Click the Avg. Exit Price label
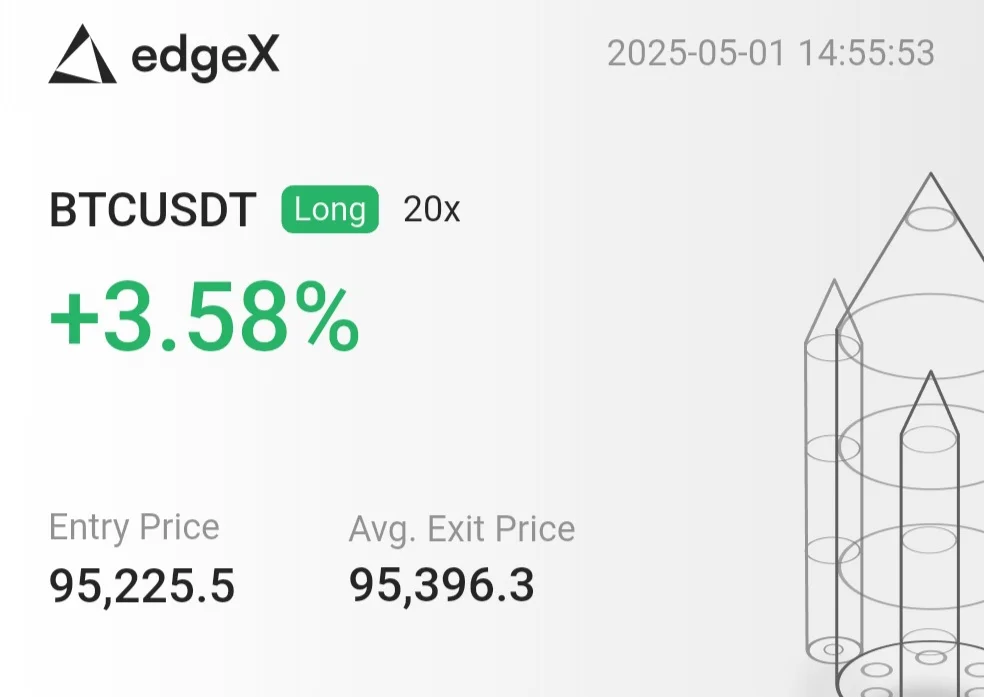 click(x=461, y=528)
